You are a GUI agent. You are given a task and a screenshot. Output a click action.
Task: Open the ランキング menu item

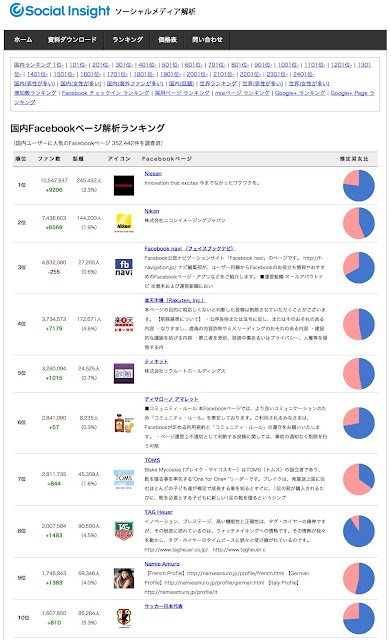pos(127,40)
